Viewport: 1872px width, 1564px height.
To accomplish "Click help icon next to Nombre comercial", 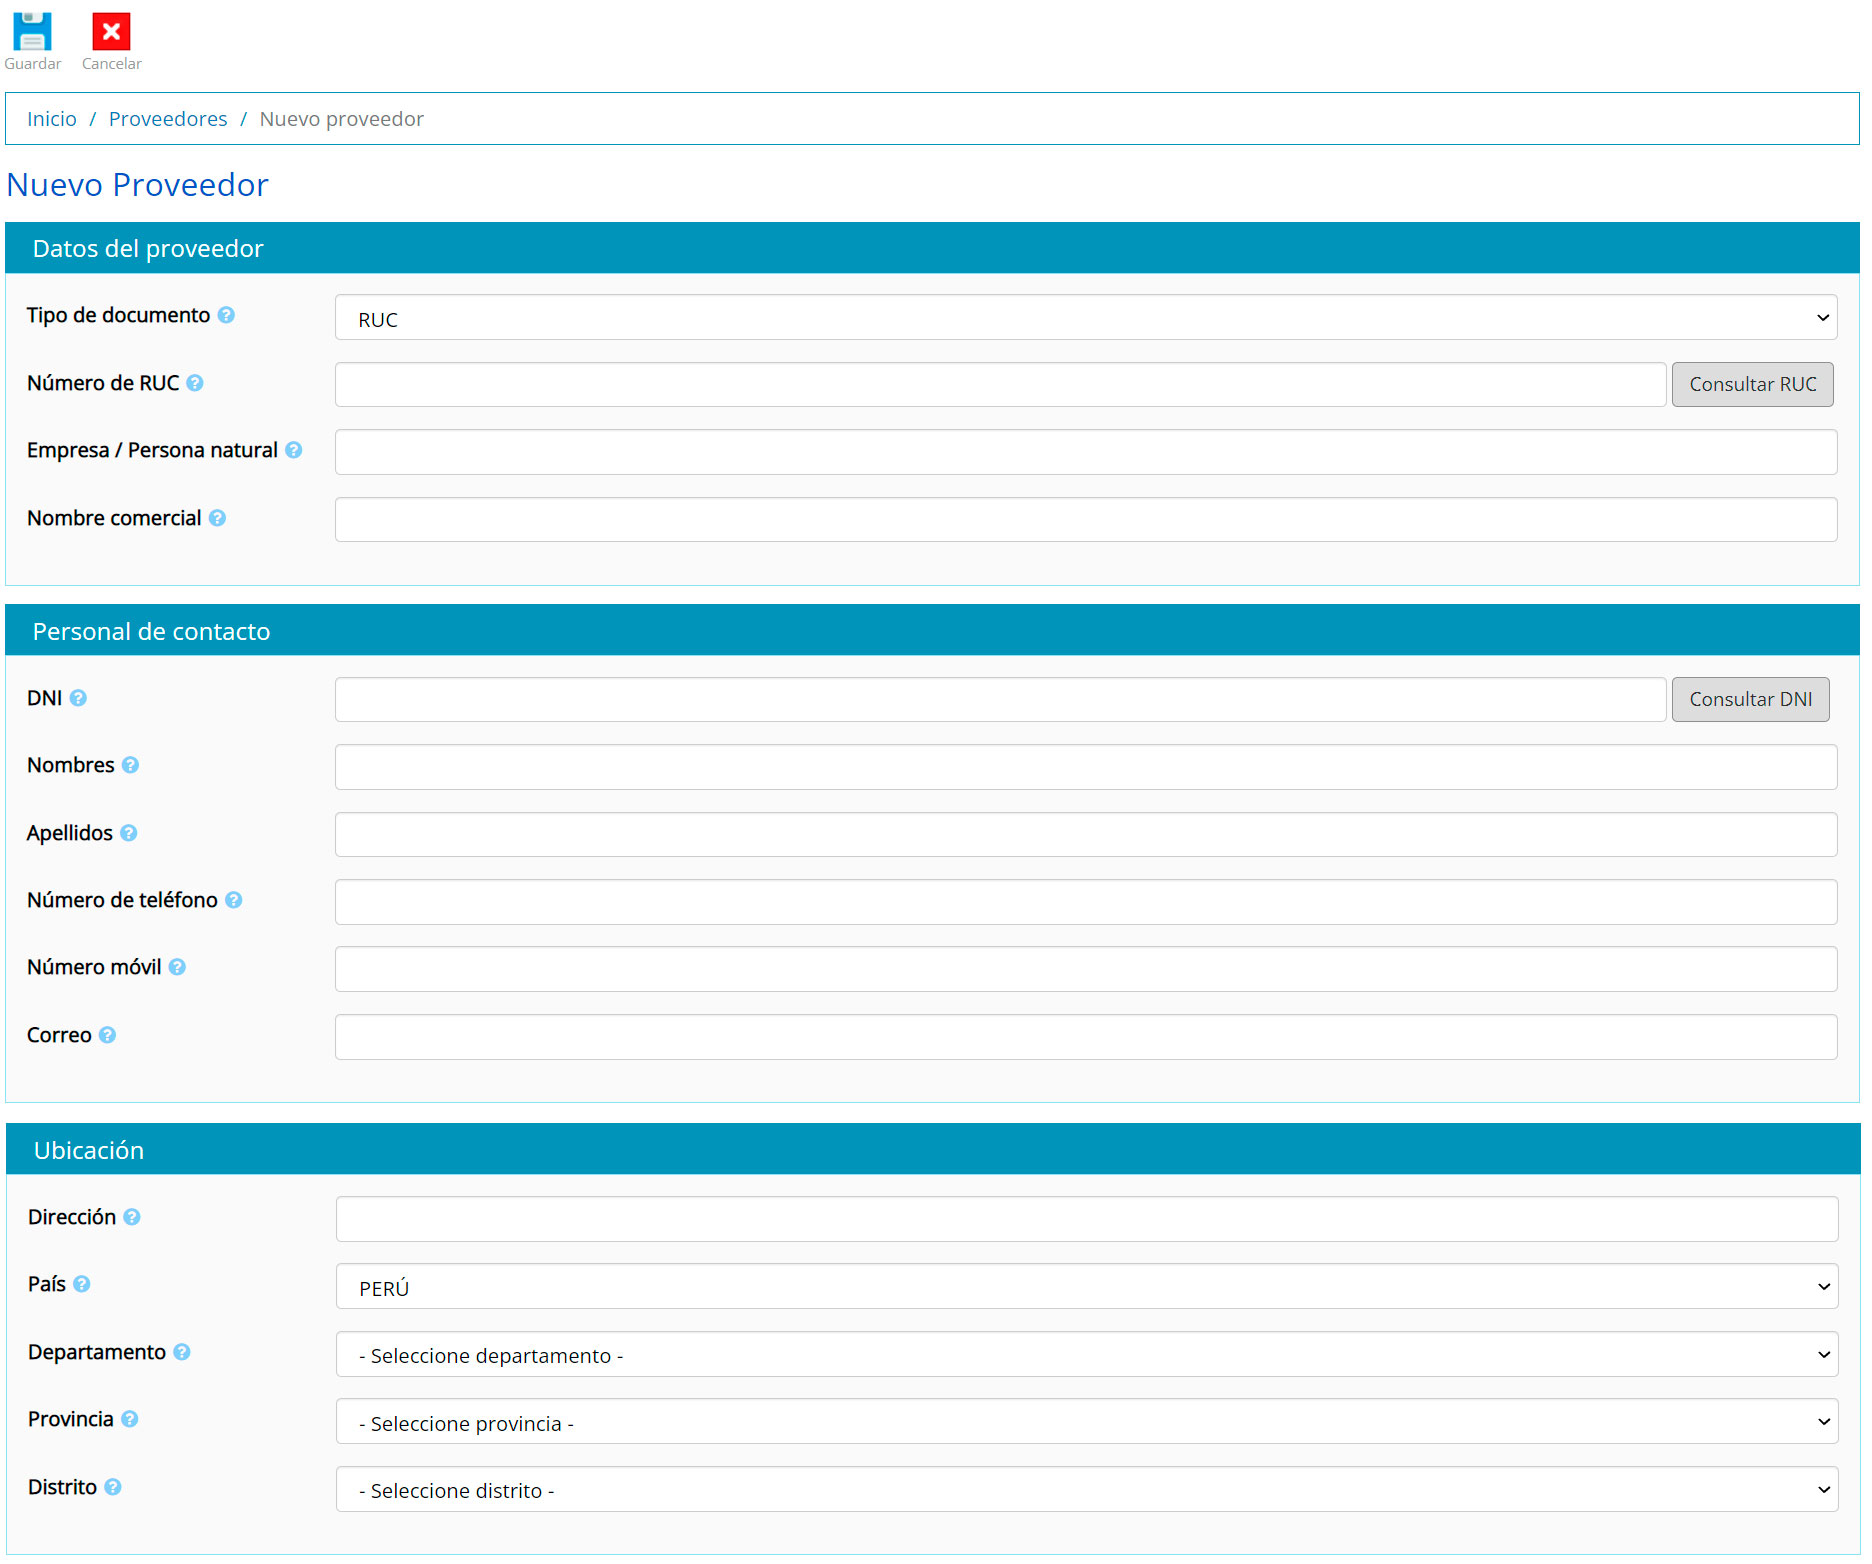I will click(217, 518).
